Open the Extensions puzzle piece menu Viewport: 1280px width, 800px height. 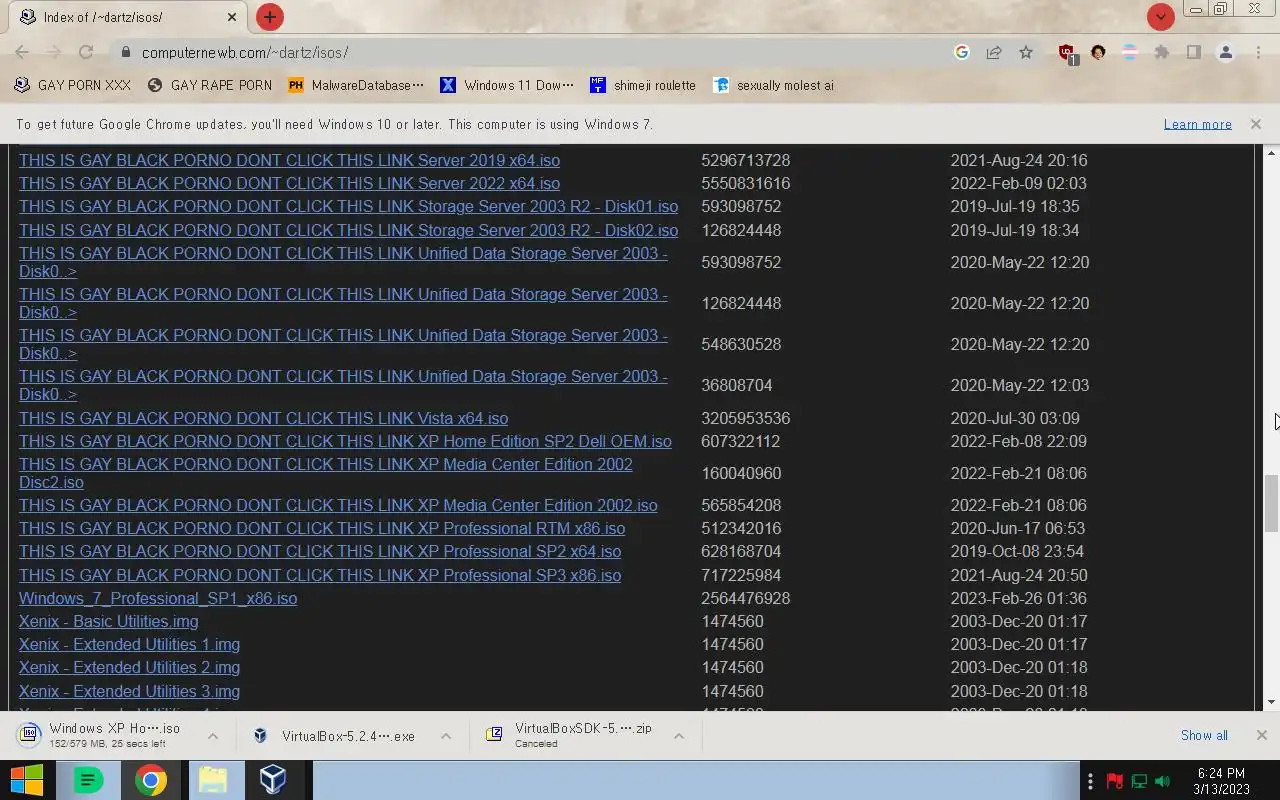click(1162, 52)
